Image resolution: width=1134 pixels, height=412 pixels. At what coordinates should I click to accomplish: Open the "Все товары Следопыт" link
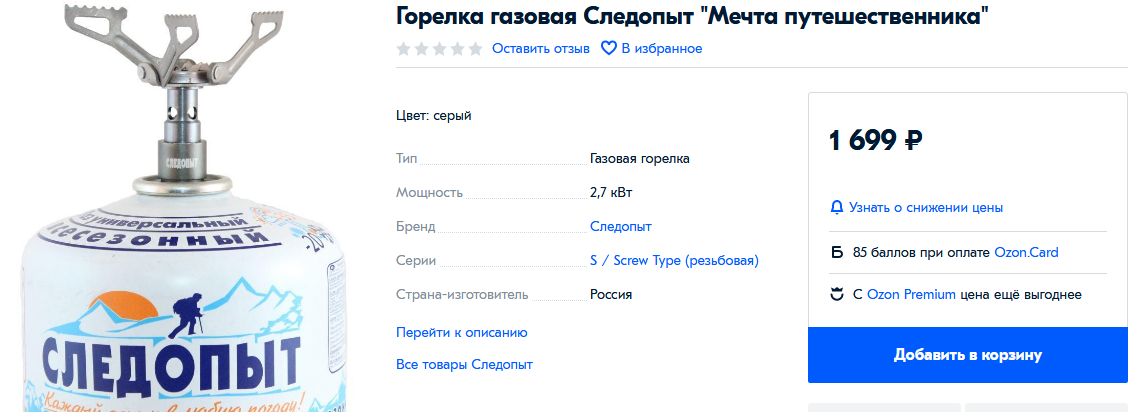pyautogui.click(x=464, y=365)
